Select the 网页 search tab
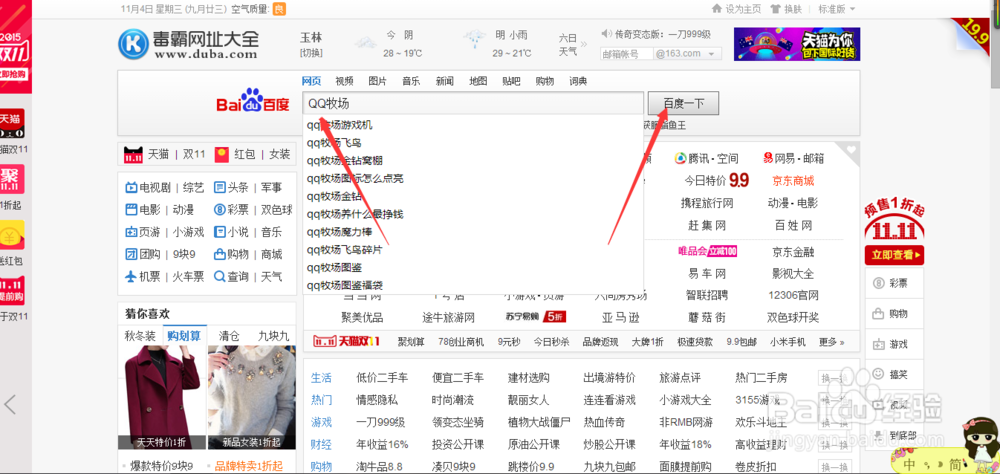Screen dimensions: 1000x474 pyautogui.click(x=311, y=81)
